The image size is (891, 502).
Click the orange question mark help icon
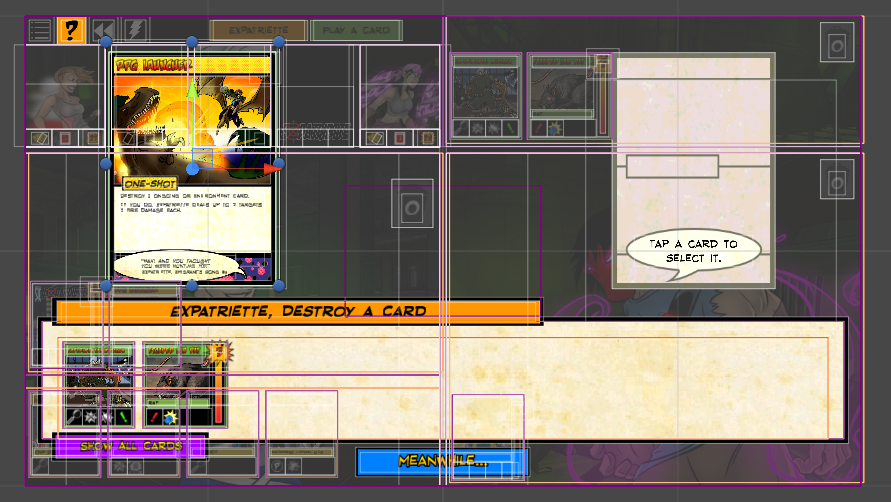pyautogui.click(x=71, y=30)
